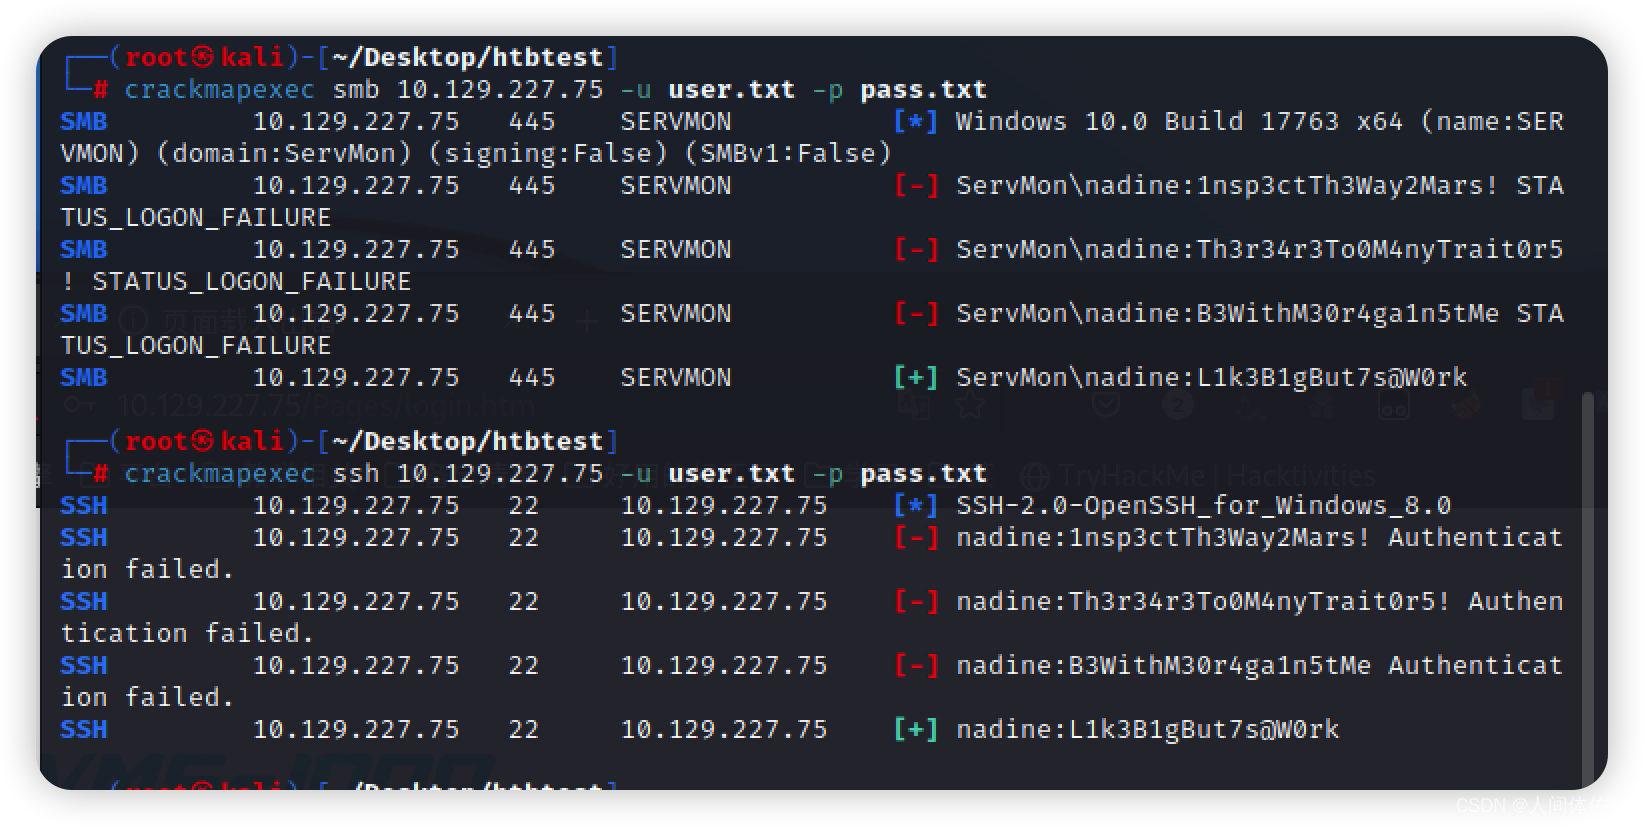Click [-] before ServMon\nadine:B3WithM30r4ga1n5tMe
Screen dimensions: 1644x826
point(915,314)
